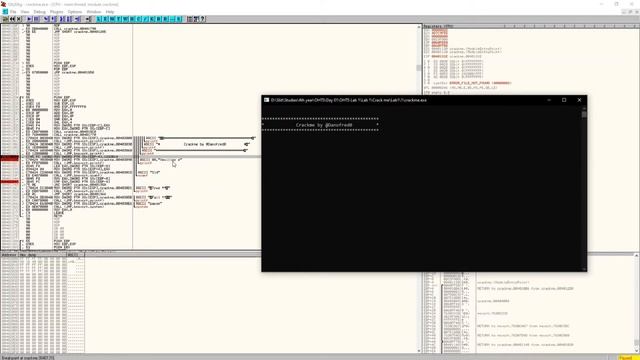Restart the program with the rewind icon
This screenshot has height=360, width=640.
tap(12, 19)
